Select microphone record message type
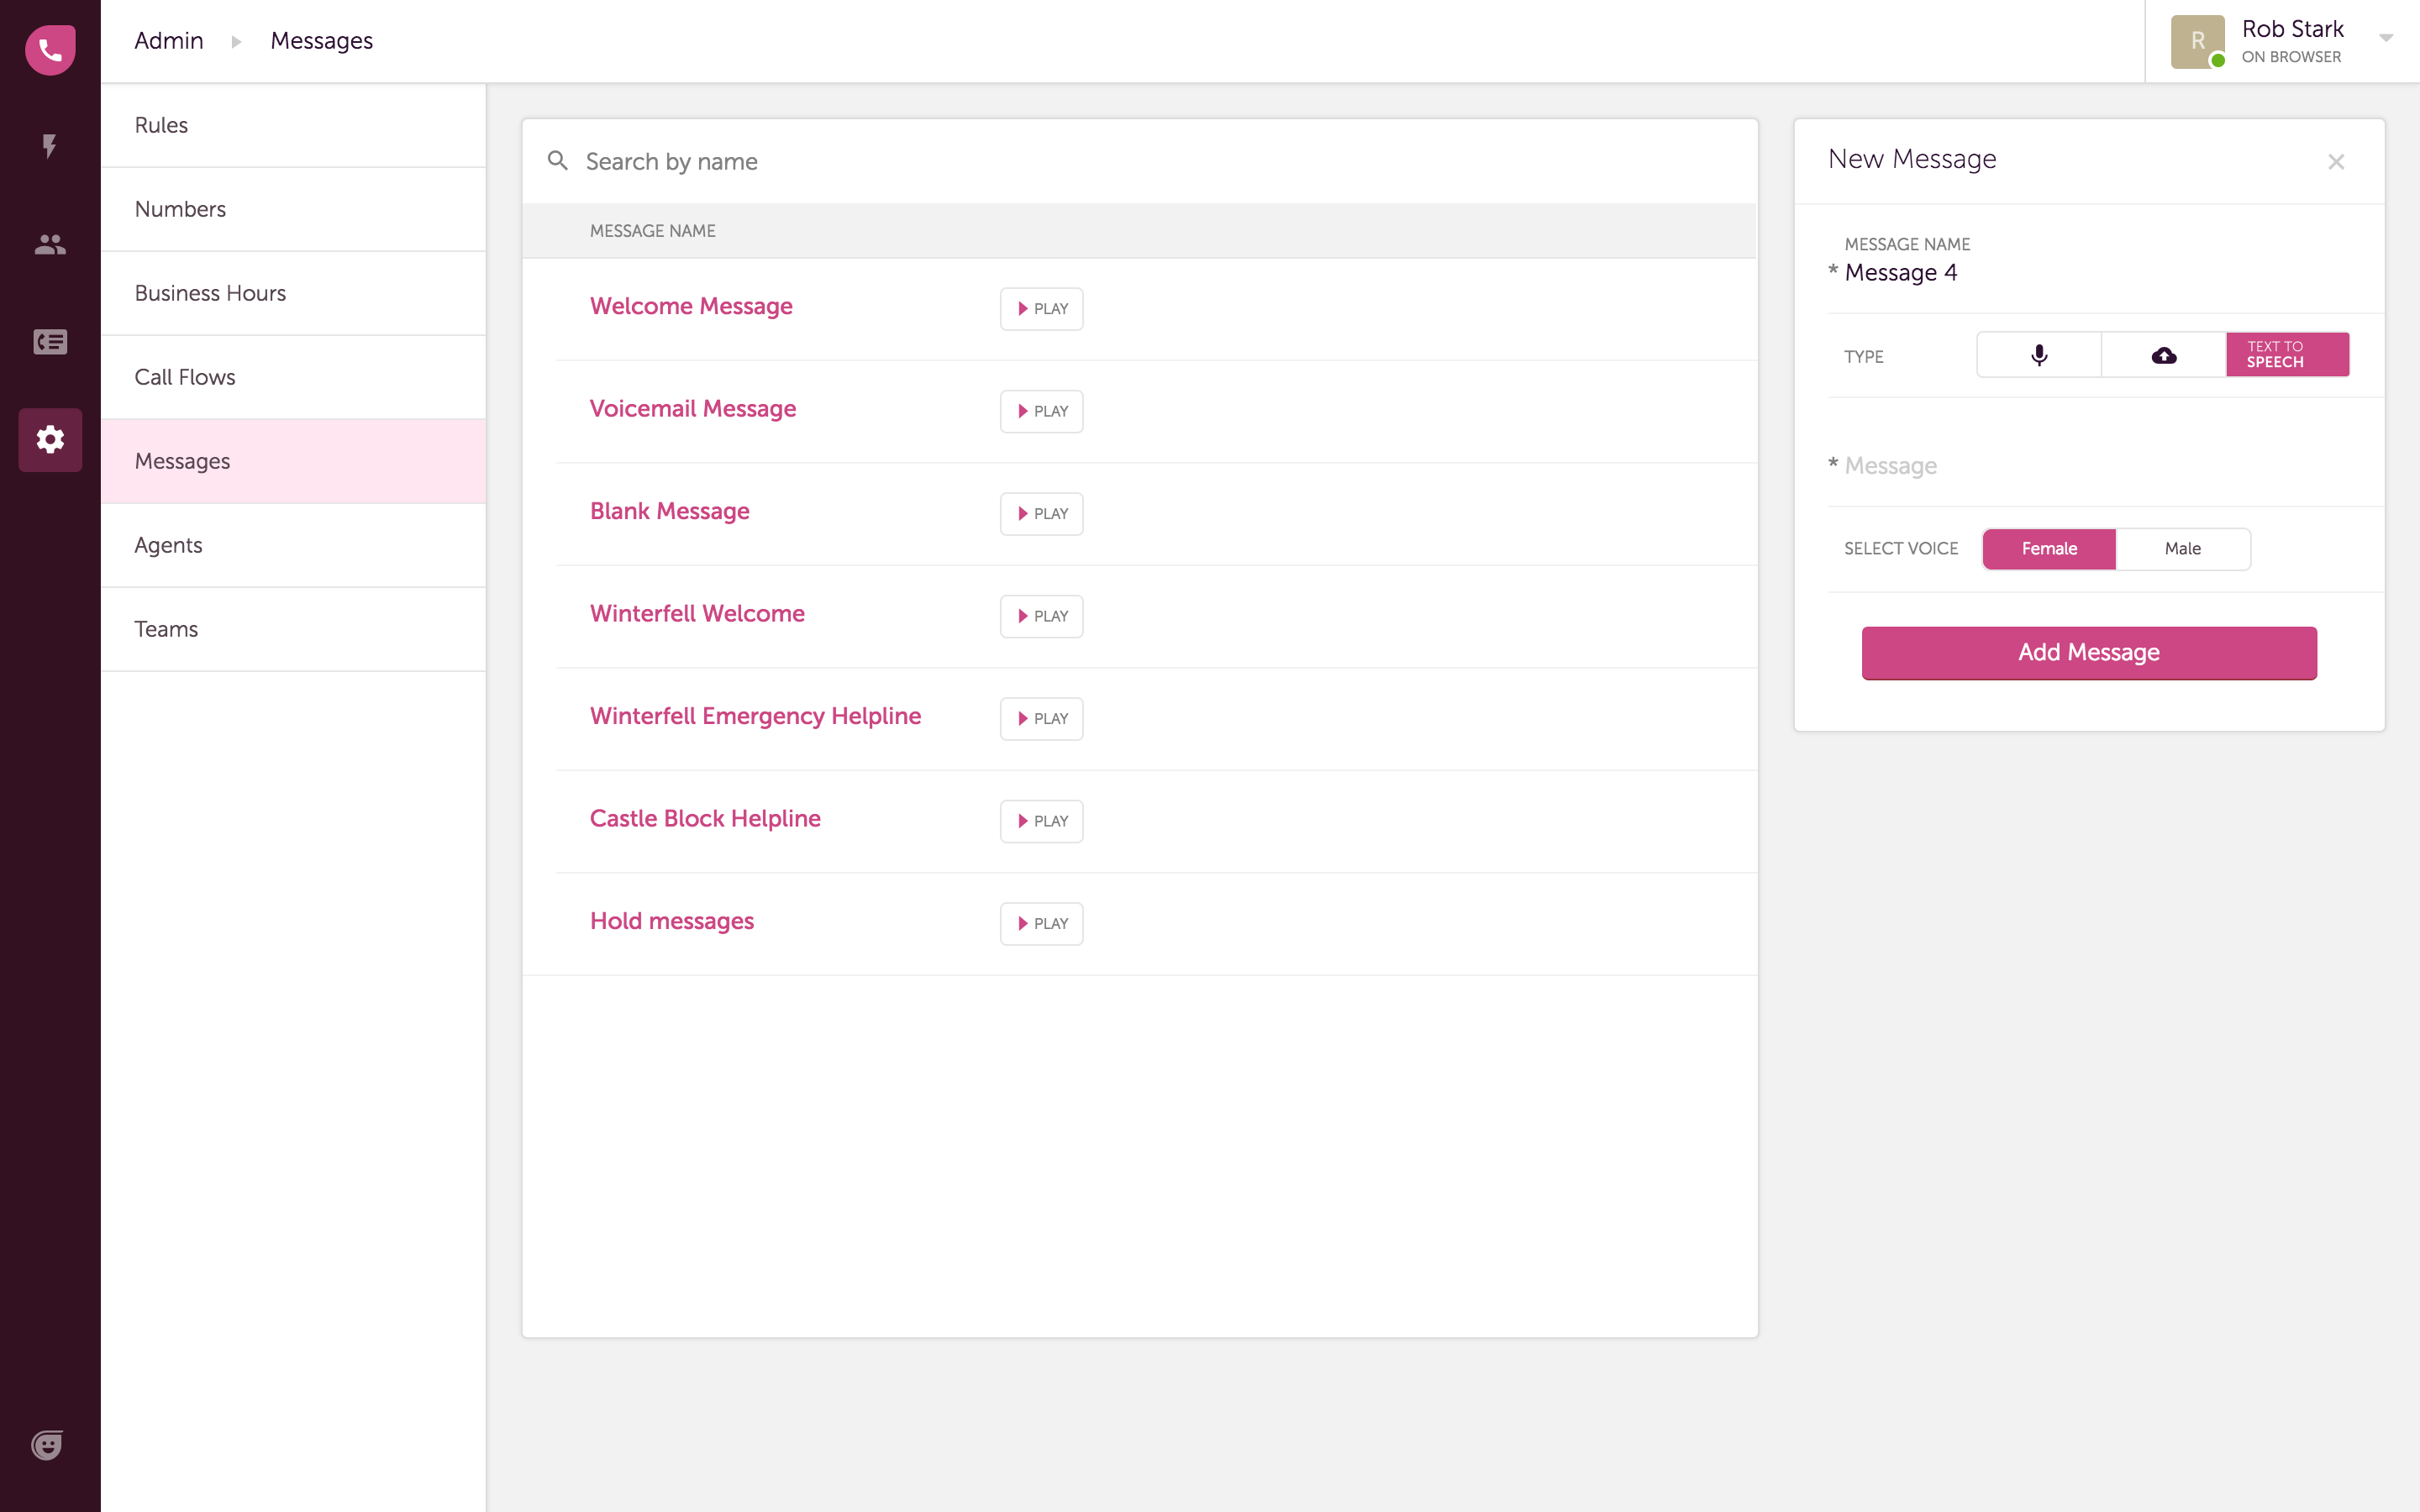 point(2039,355)
